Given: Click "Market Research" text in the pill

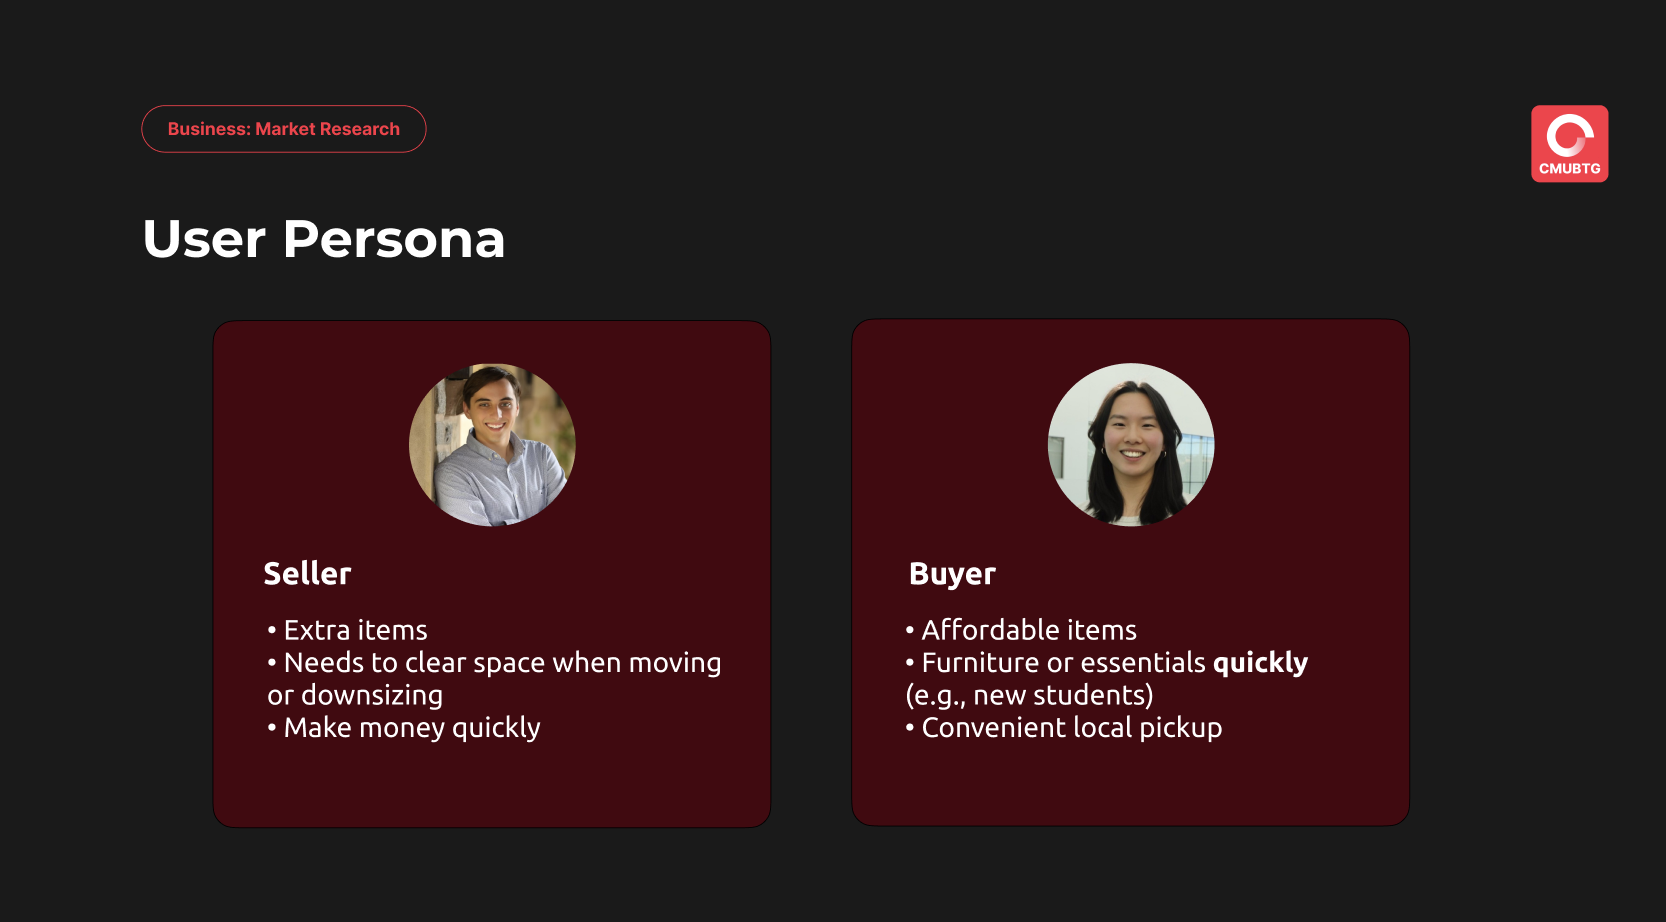Looking at the screenshot, I should tap(327, 129).
